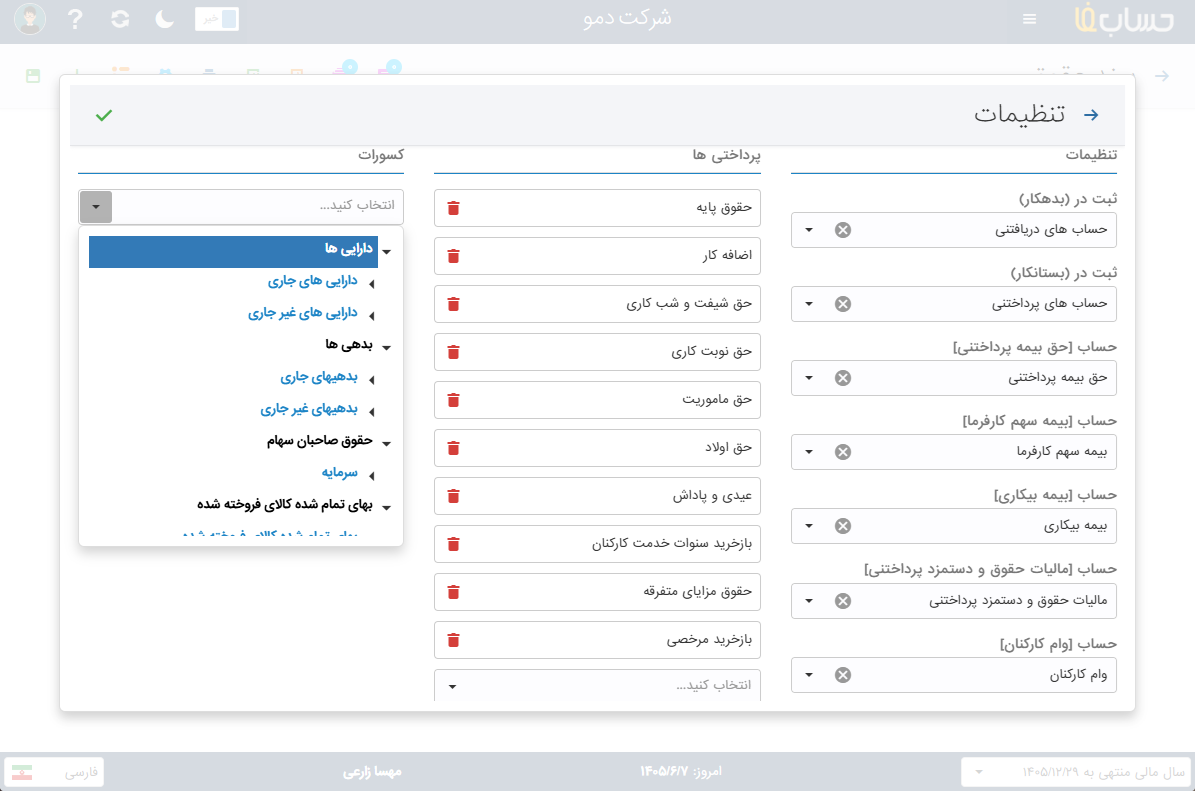Change language using فارسی selector
Image resolution: width=1195 pixels, height=791 pixels.
pos(54,772)
